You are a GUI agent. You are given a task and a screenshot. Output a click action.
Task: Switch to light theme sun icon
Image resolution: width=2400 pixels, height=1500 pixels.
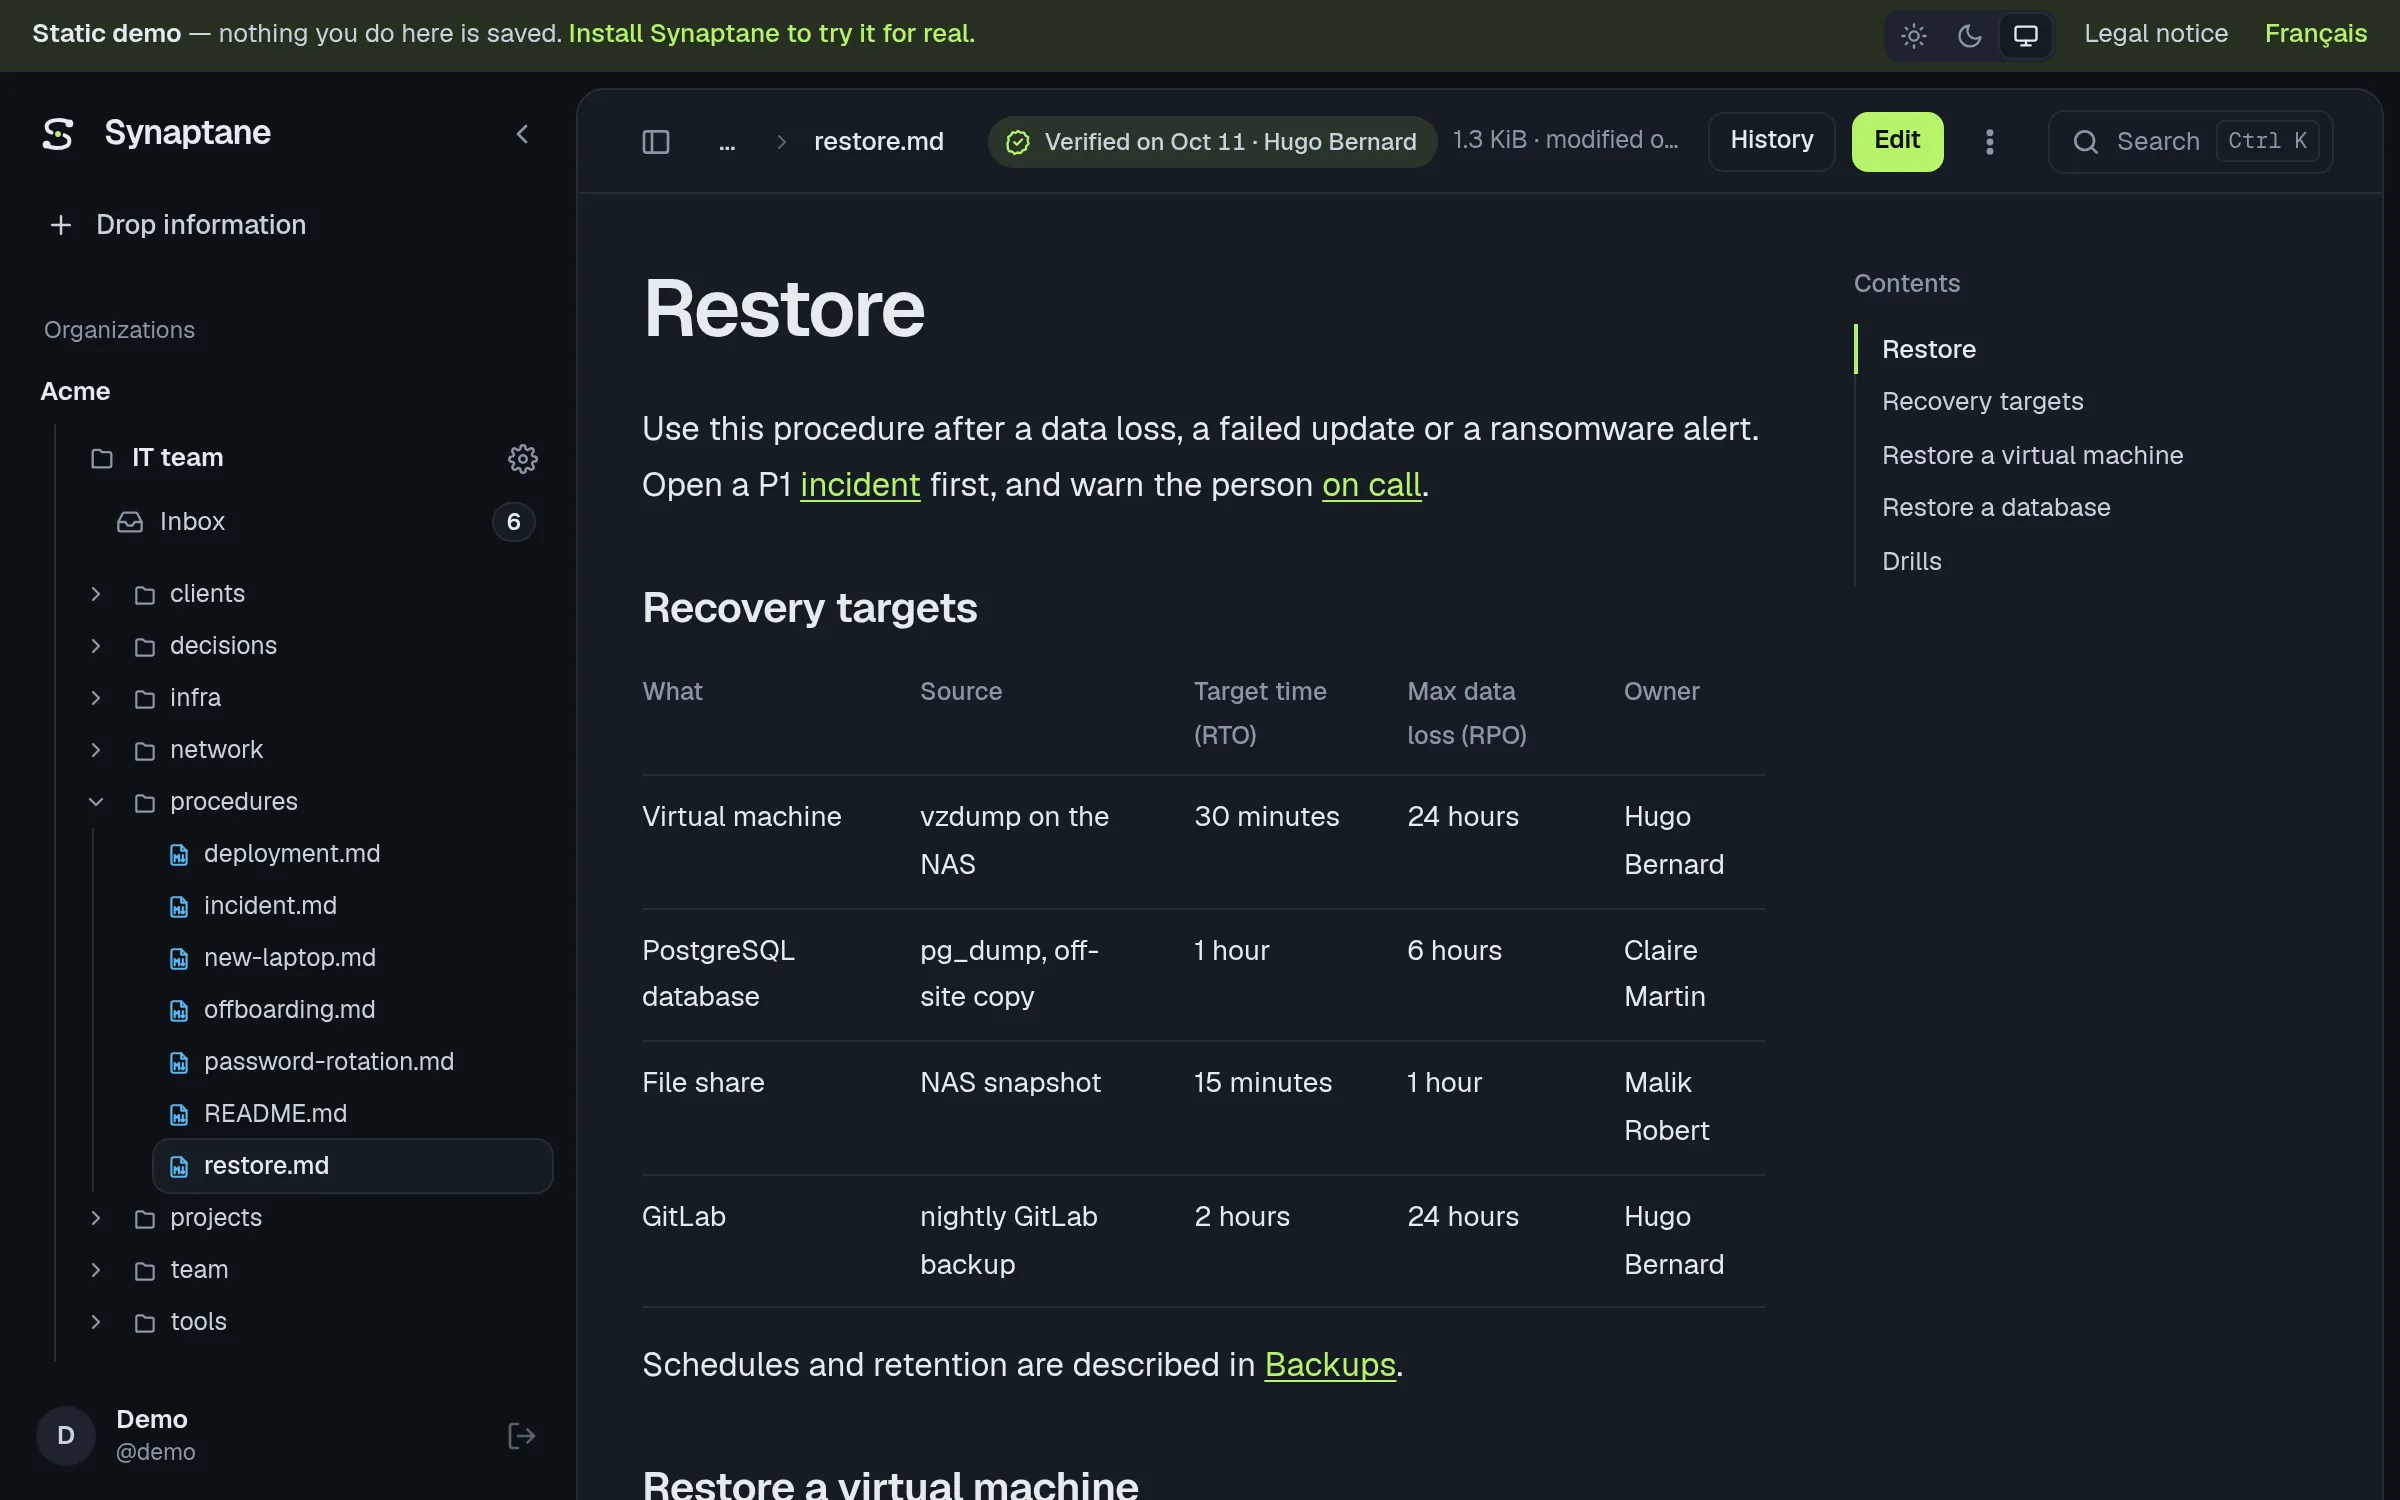pyautogui.click(x=1914, y=36)
